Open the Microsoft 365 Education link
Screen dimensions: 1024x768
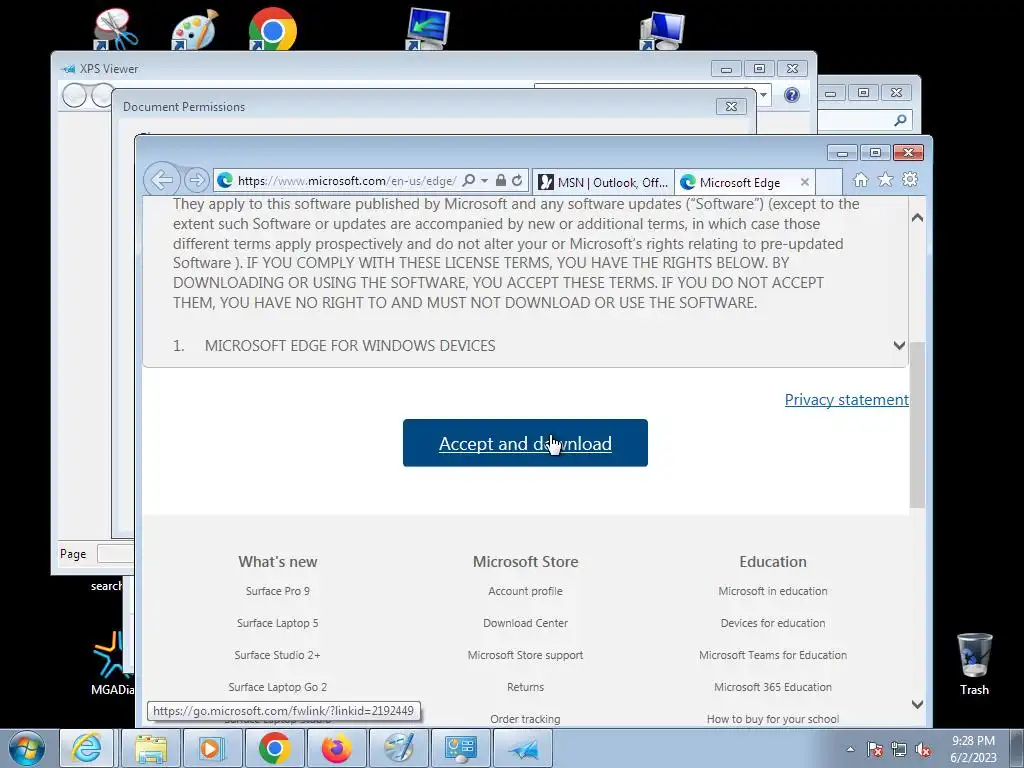pos(773,687)
